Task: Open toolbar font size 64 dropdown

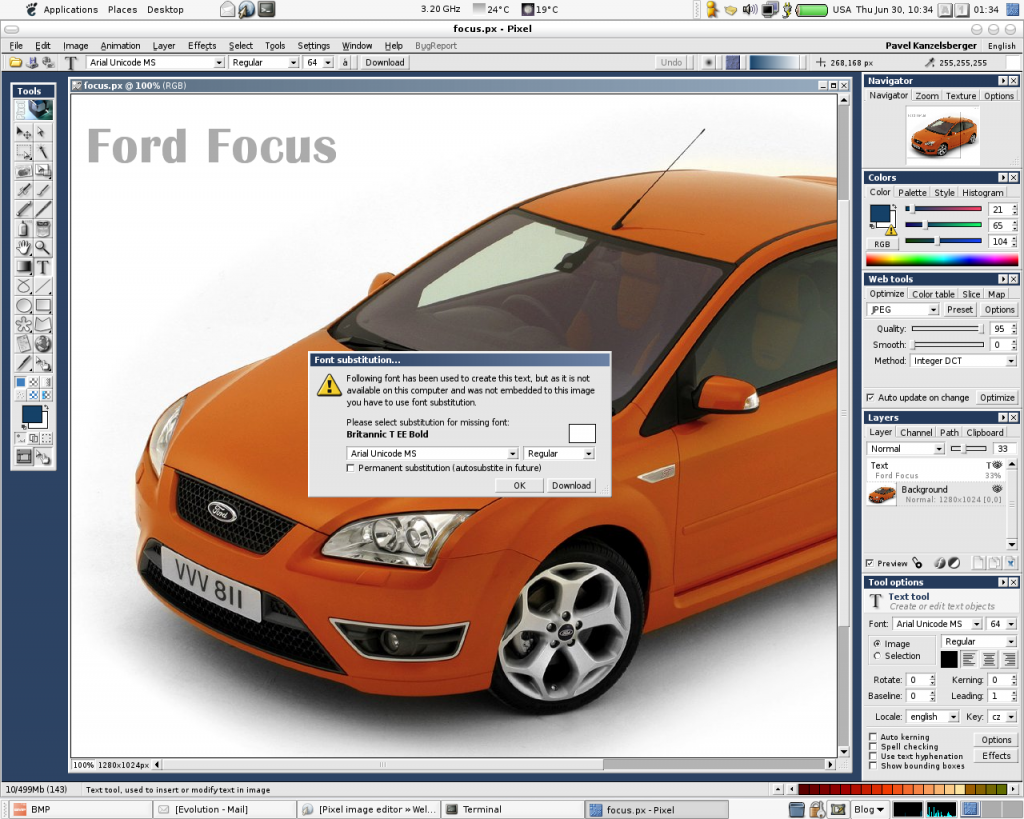Action: [328, 63]
